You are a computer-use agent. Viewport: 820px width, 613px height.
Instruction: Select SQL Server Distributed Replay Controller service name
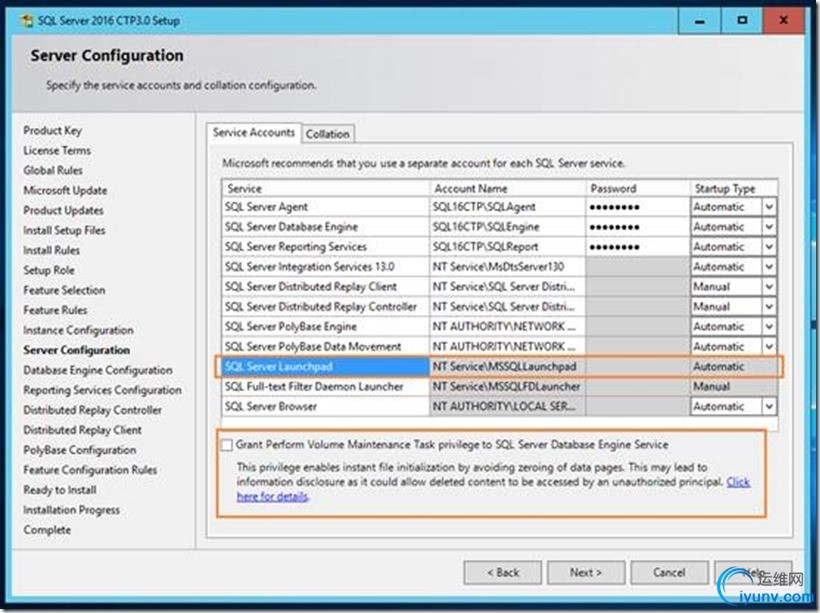321,306
